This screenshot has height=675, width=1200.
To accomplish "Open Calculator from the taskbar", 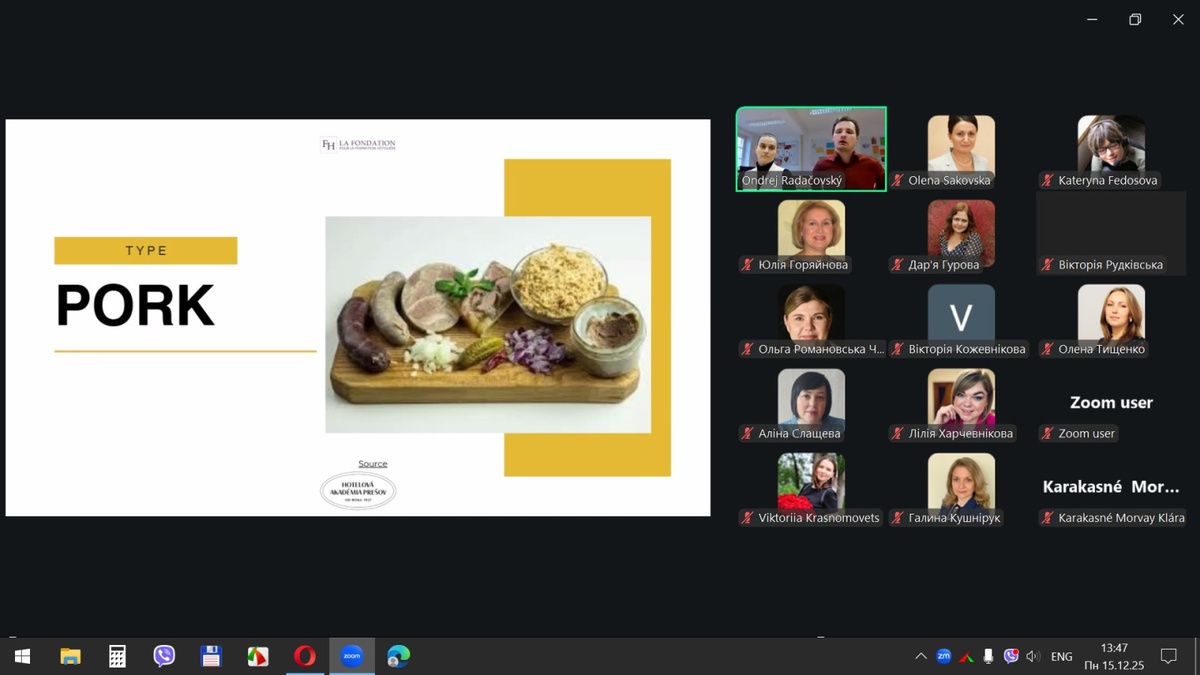I will [117, 656].
